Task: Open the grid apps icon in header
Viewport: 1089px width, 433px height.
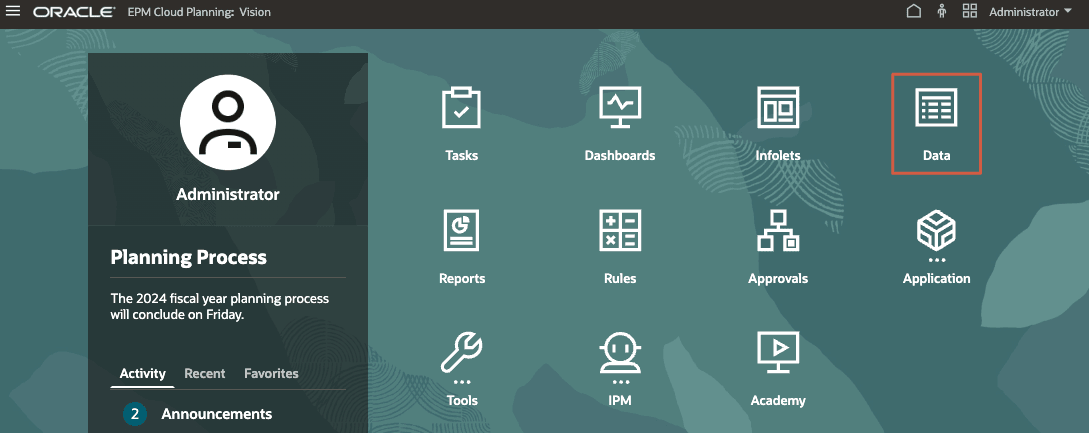Action: click(x=970, y=11)
